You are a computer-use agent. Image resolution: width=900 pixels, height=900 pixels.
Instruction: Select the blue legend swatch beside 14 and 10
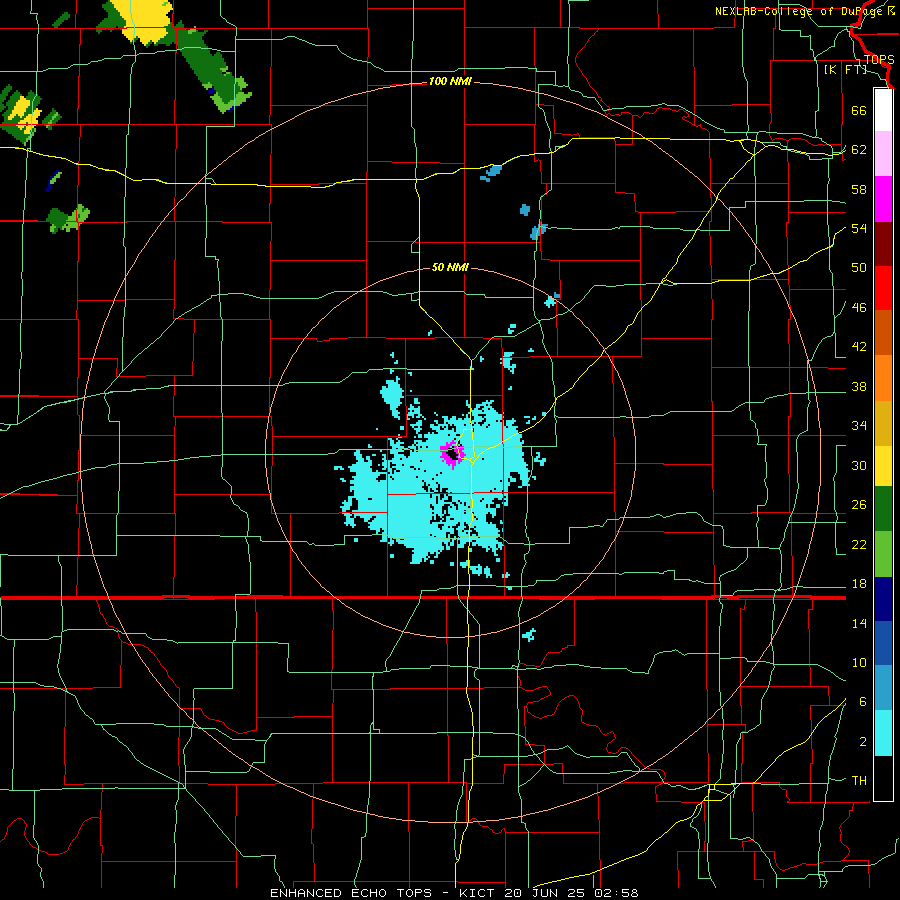click(883, 643)
